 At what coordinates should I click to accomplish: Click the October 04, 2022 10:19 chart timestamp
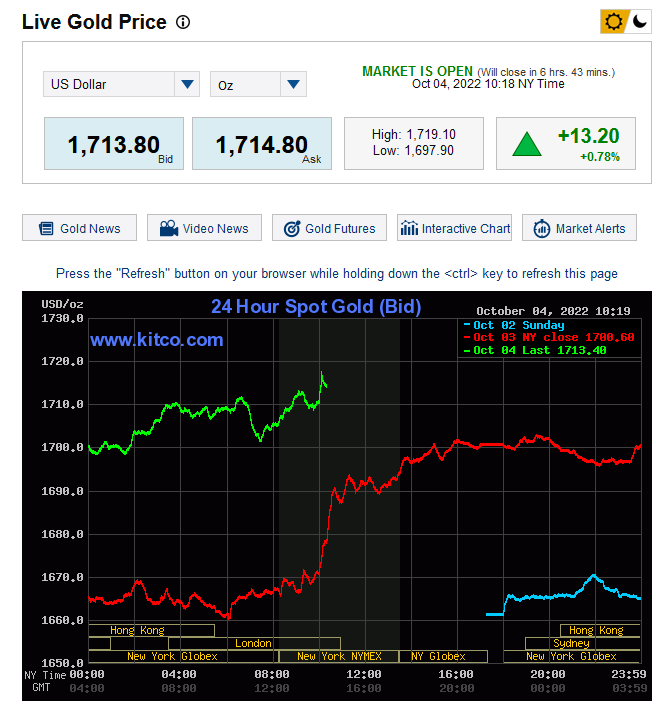click(x=553, y=311)
